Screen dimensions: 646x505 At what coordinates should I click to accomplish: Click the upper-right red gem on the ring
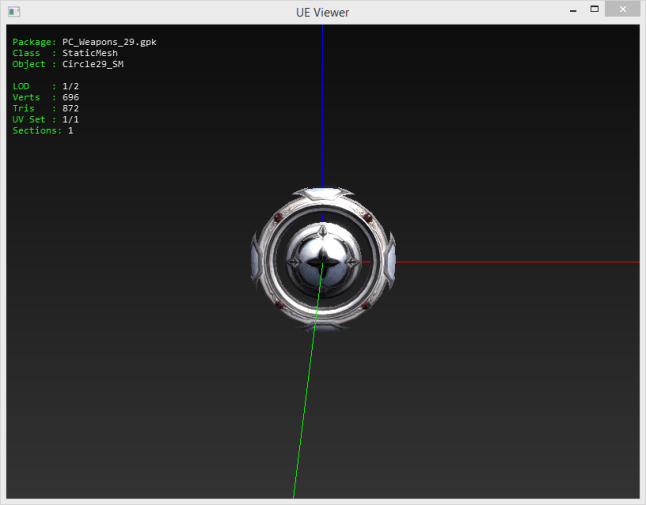coord(367,218)
